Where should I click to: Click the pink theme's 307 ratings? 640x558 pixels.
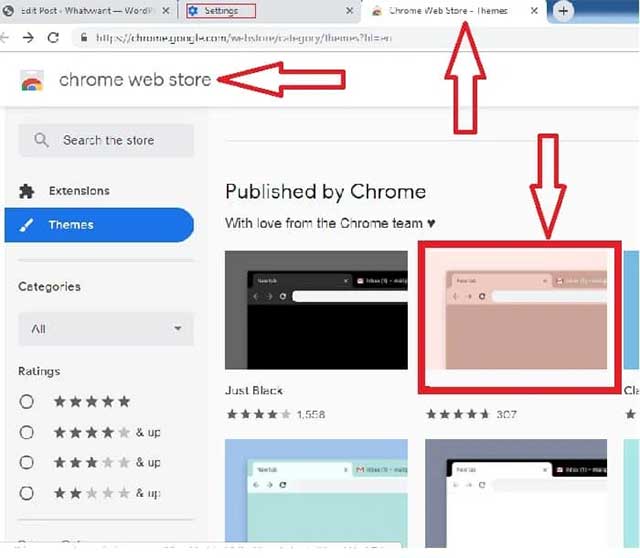click(471, 415)
